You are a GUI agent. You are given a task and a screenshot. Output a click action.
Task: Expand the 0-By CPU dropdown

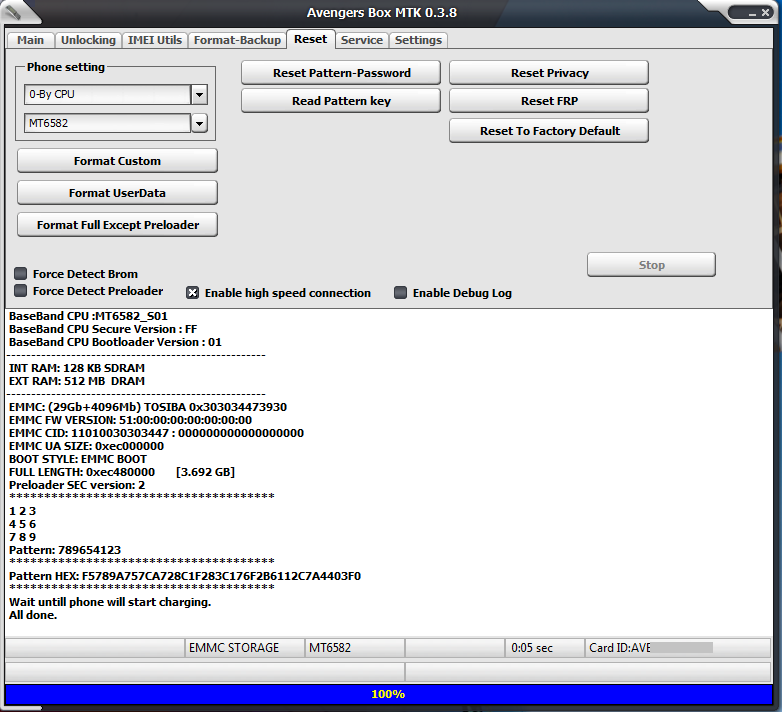pos(199,94)
